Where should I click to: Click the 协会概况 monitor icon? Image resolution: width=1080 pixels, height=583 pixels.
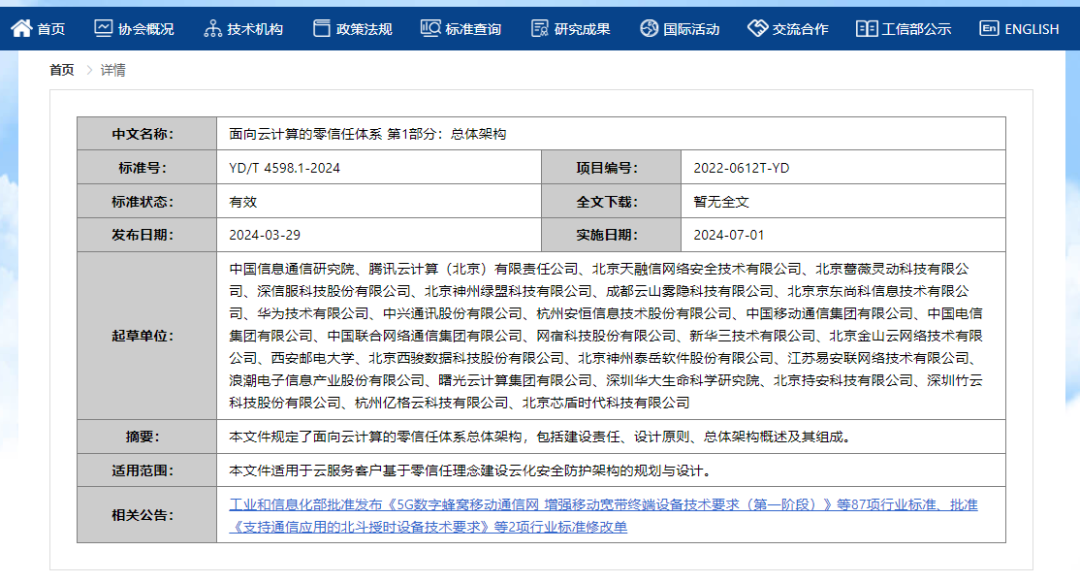click(x=103, y=28)
